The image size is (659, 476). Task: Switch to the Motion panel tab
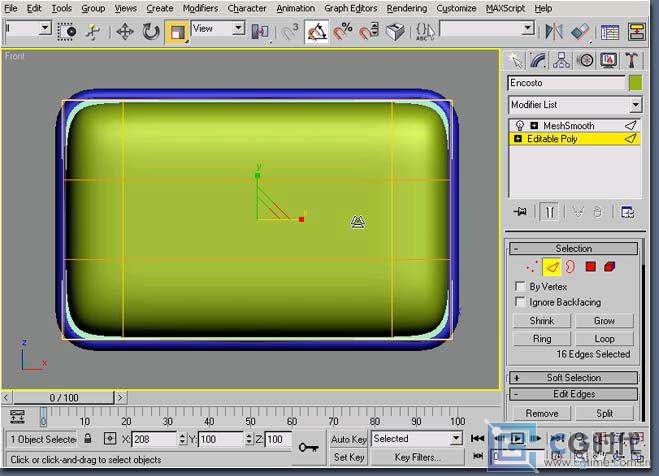(x=585, y=60)
